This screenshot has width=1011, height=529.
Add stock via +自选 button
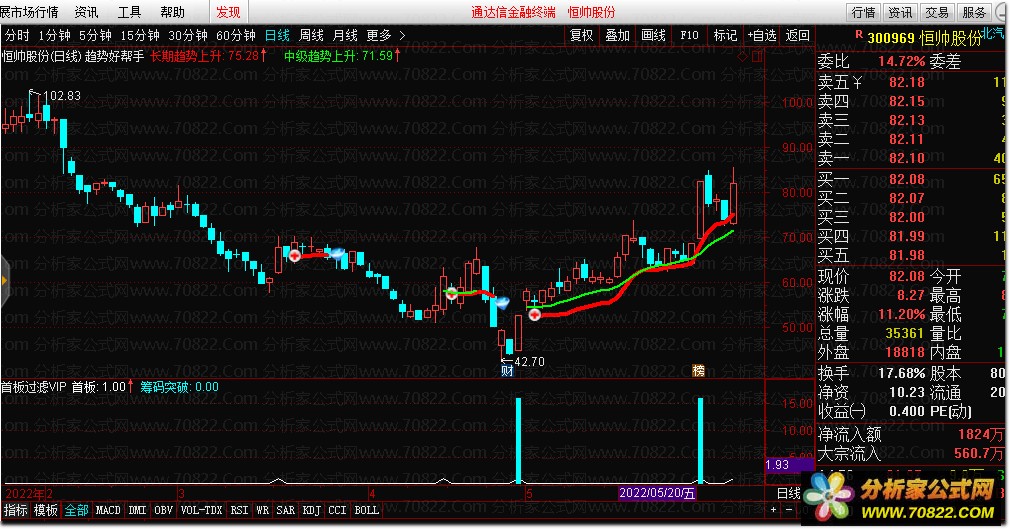tap(761, 35)
